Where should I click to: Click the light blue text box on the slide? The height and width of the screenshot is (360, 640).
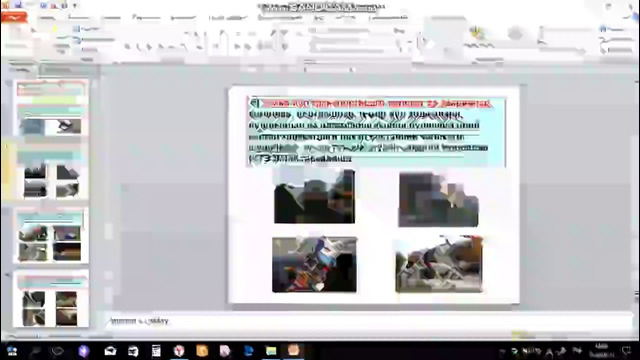click(376, 131)
